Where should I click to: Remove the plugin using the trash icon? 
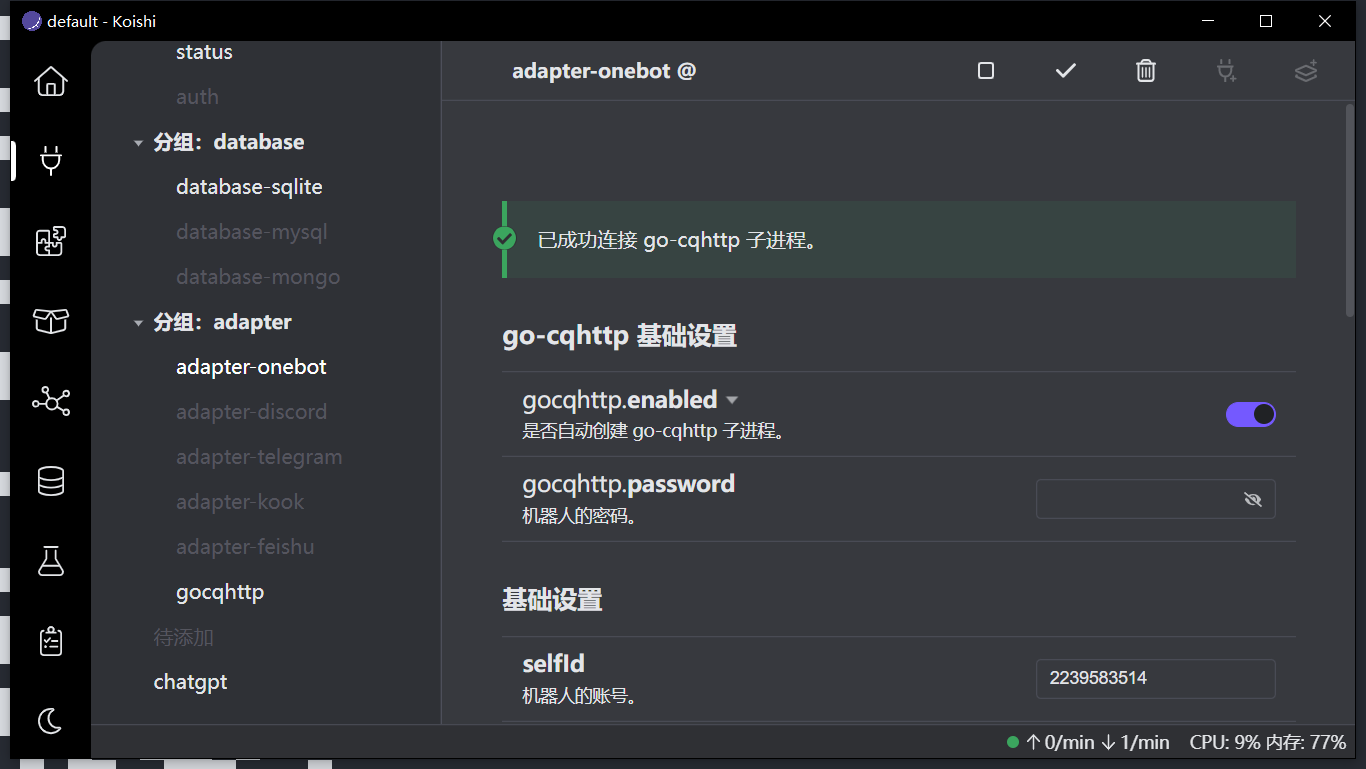pyautogui.click(x=1145, y=71)
